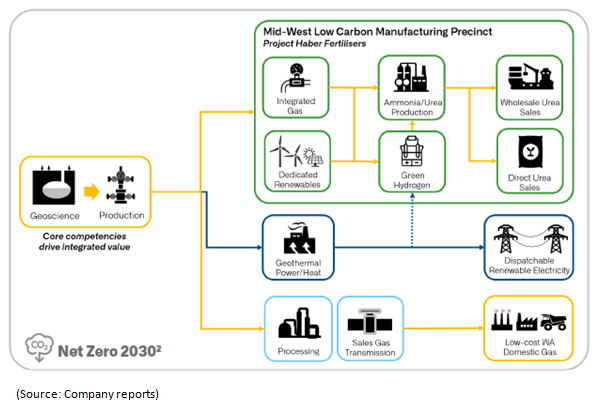Select the Integrated Gas gauge icon
The width and height of the screenshot is (600, 406).
click(297, 78)
